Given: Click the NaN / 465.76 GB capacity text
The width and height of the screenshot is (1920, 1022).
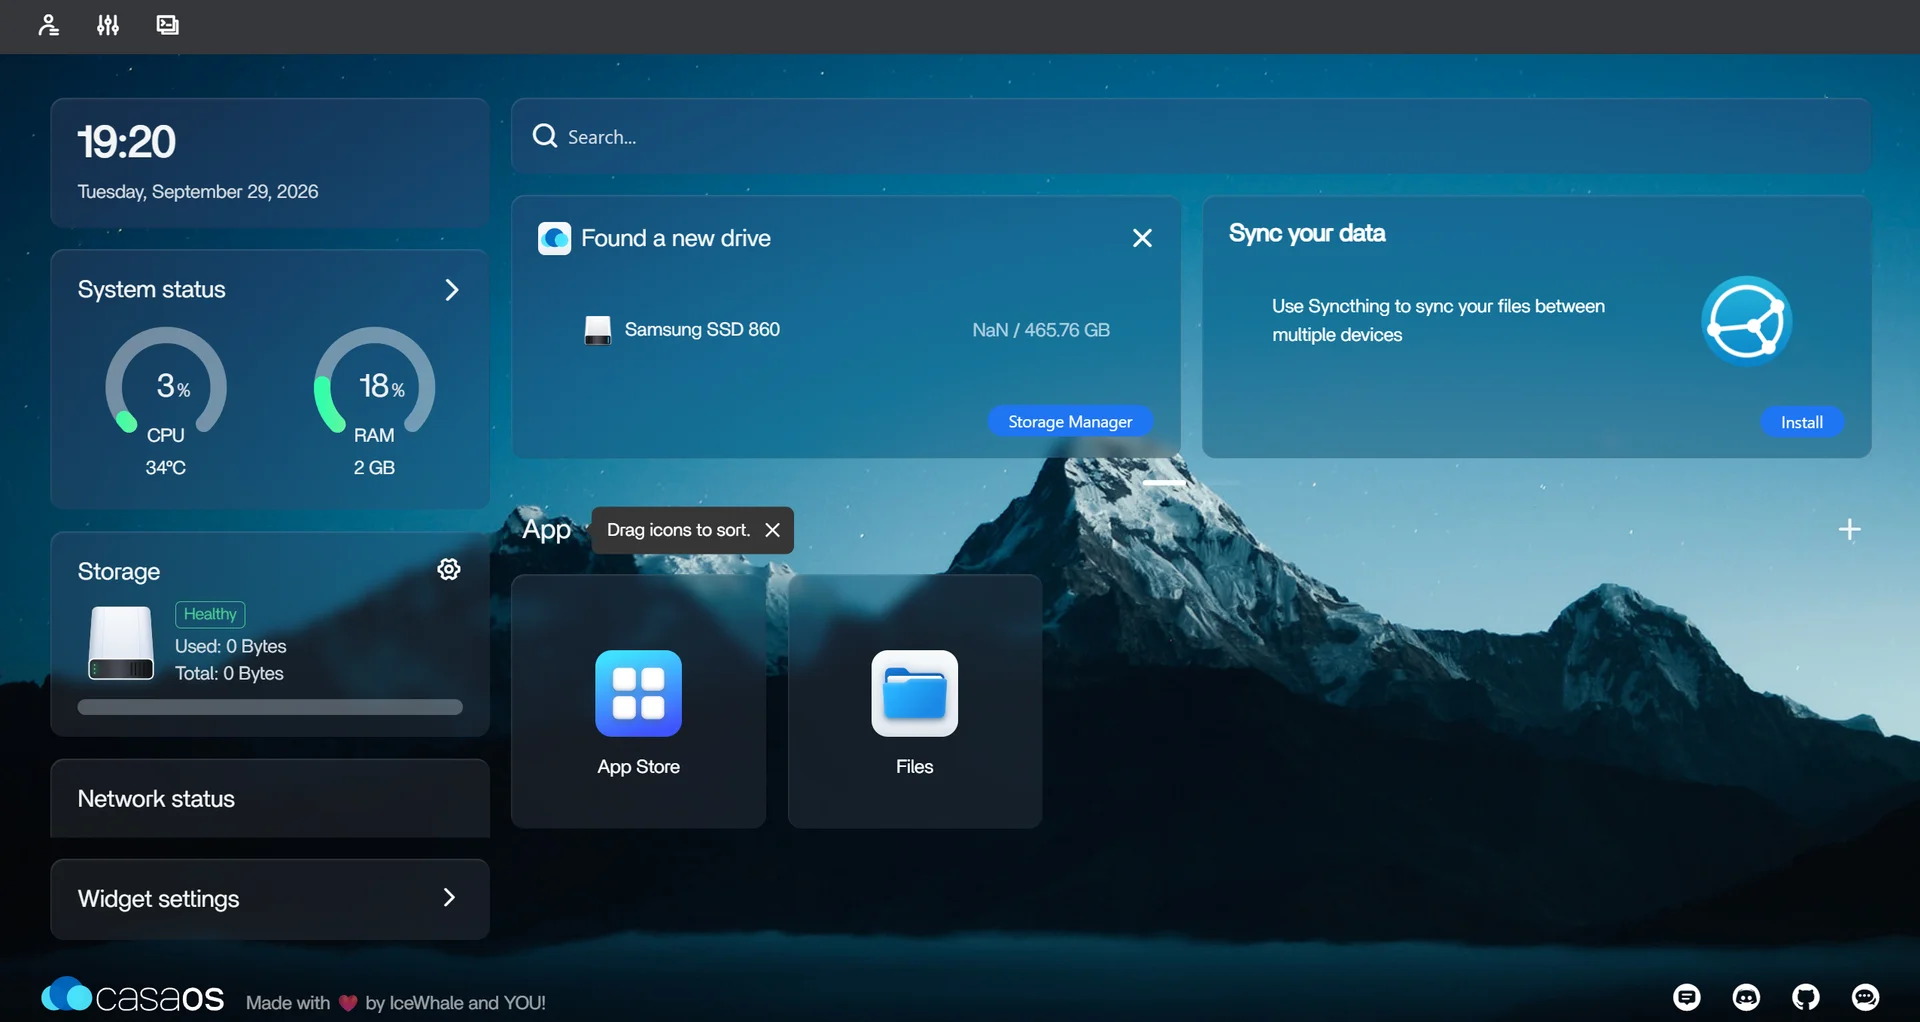Looking at the screenshot, I should [1041, 330].
